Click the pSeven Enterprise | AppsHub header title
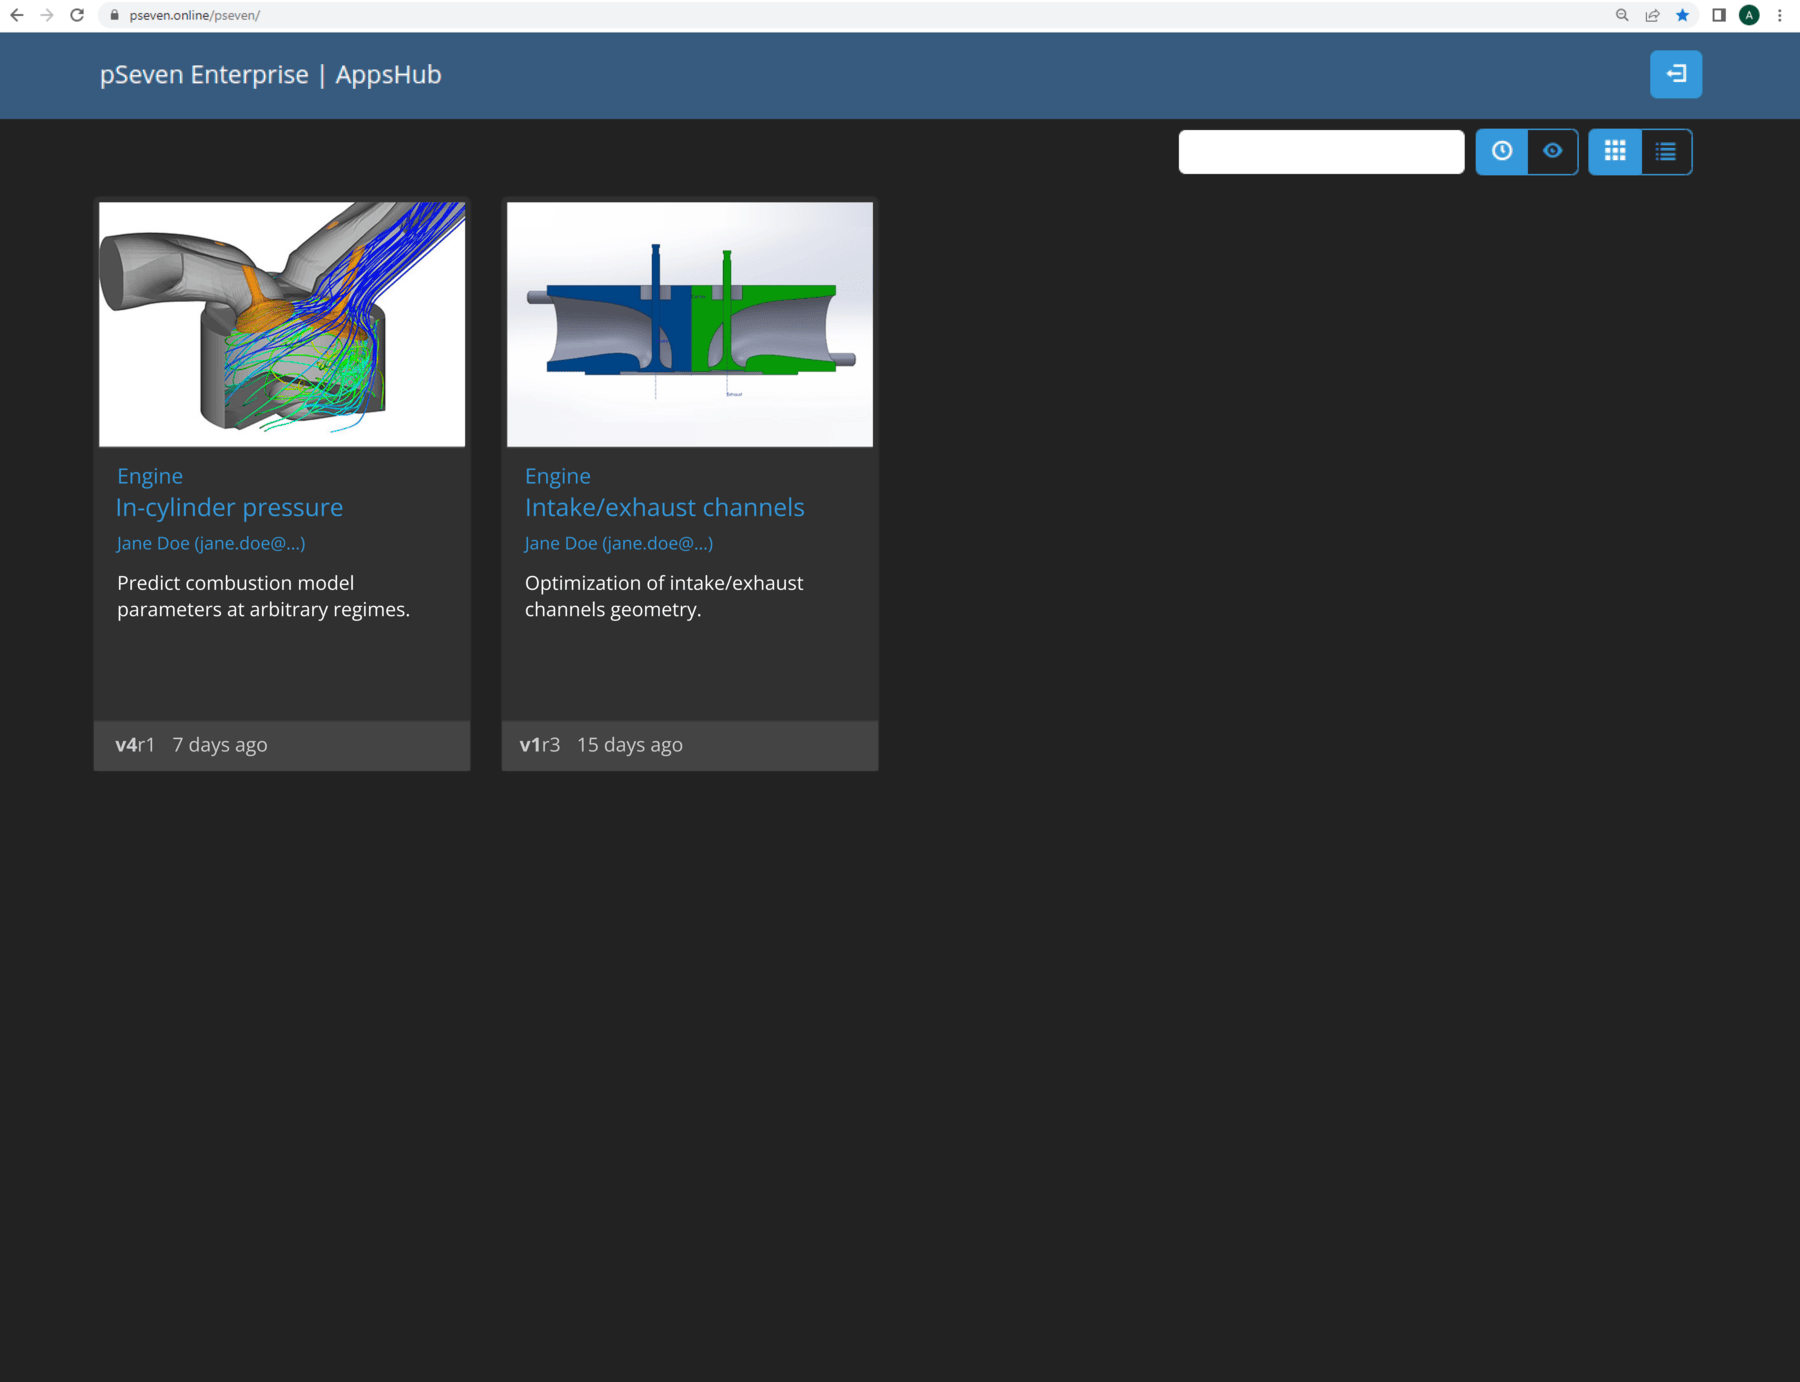 coord(270,75)
